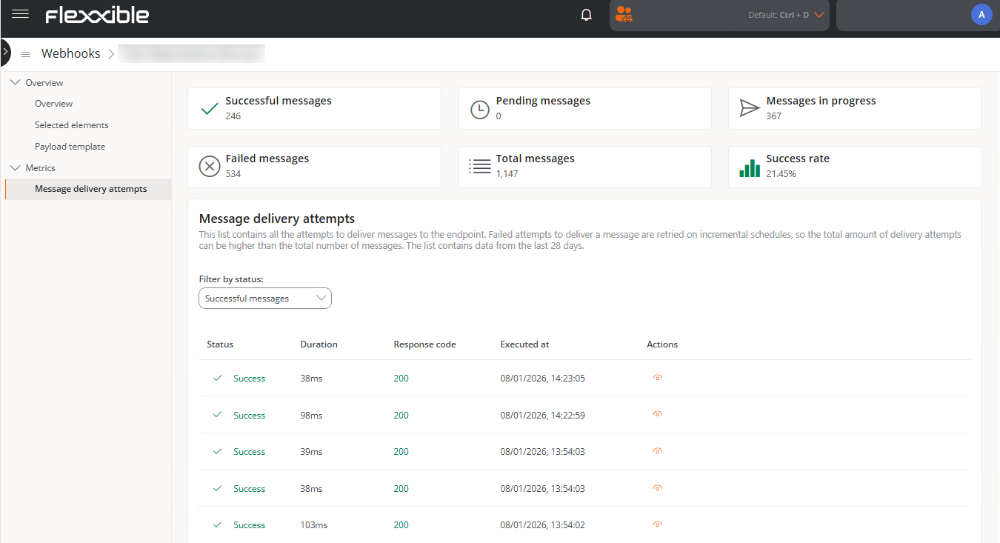Toggle the sidebar list icon beside Webhooks
The image size is (1000, 543).
(x=26, y=54)
